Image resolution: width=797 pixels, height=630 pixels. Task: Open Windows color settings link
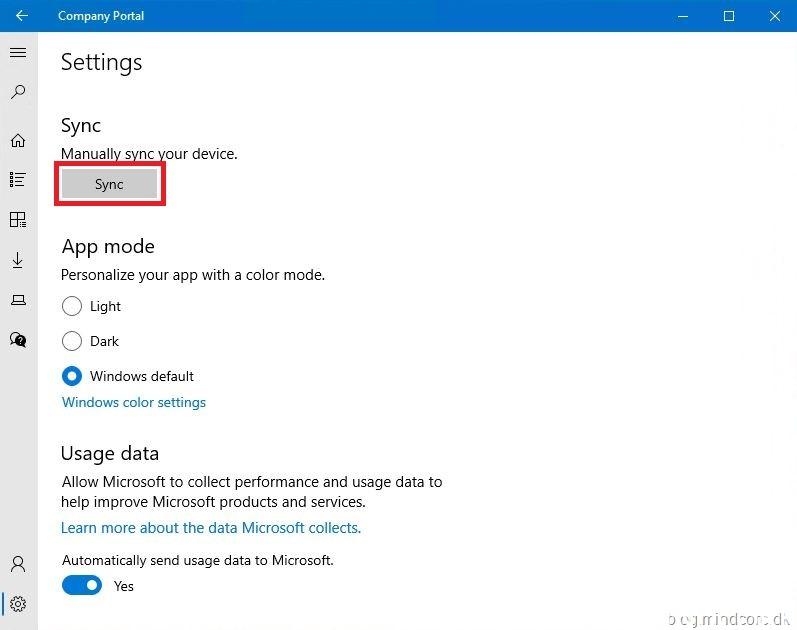tap(134, 402)
